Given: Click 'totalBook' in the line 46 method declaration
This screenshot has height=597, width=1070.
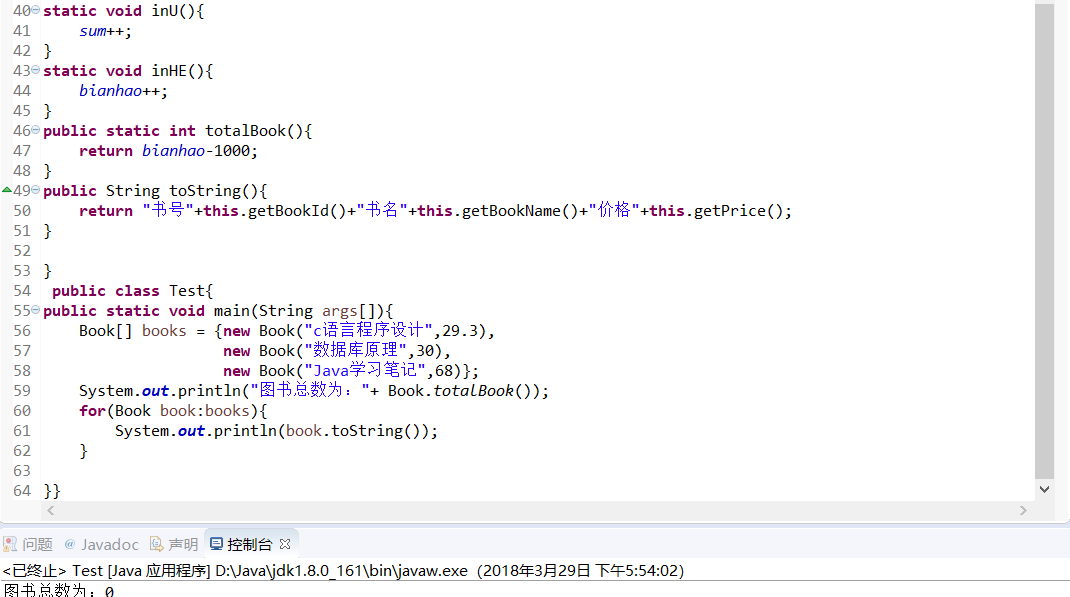Looking at the screenshot, I should (246, 131).
